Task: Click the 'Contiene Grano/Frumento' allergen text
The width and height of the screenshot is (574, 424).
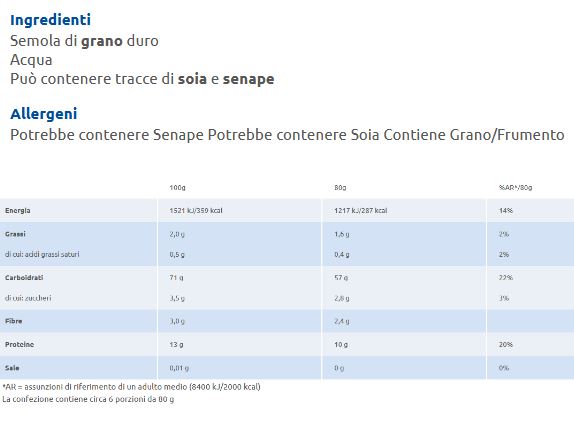Action: [474, 135]
